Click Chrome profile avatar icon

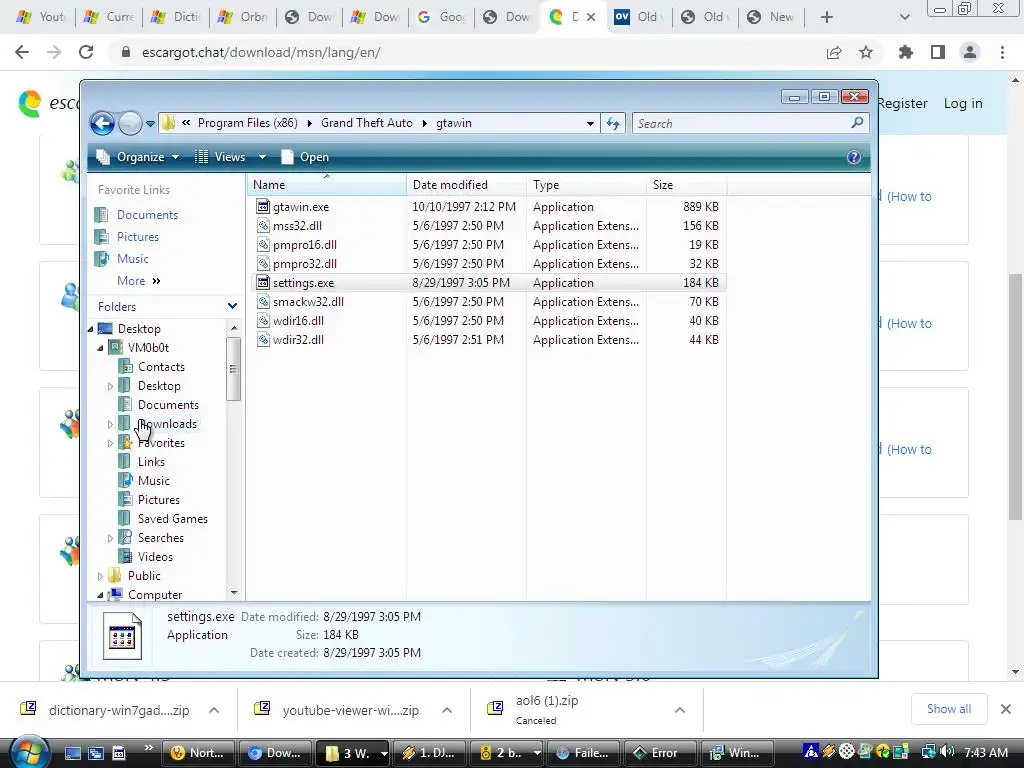pos(970,52)
